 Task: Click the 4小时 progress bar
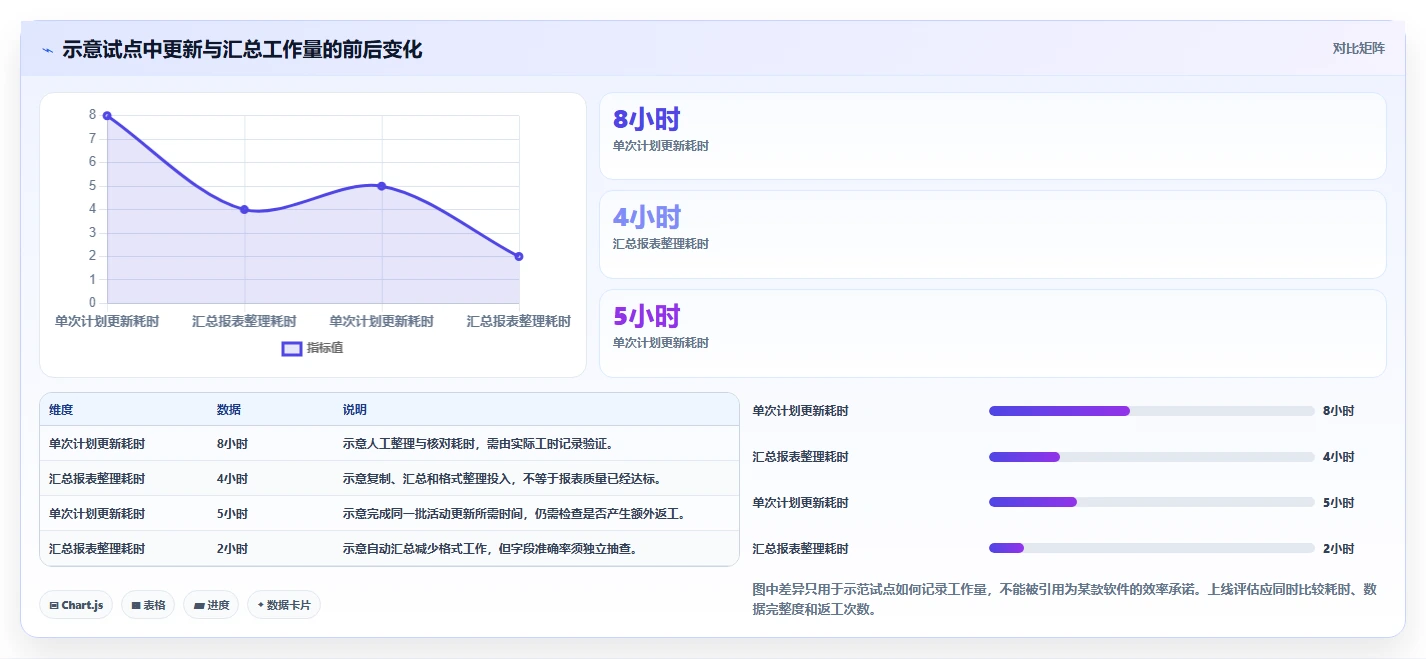tap(1151, 457)
